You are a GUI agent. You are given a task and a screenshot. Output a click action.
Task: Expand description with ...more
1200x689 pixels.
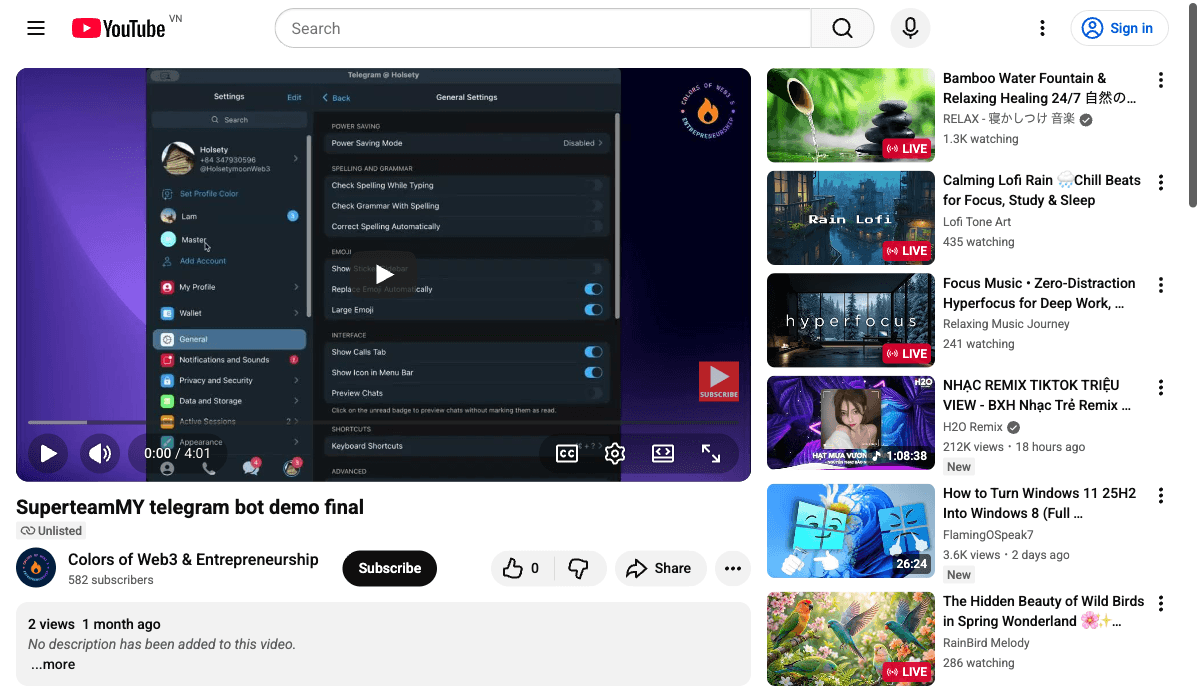52,664
